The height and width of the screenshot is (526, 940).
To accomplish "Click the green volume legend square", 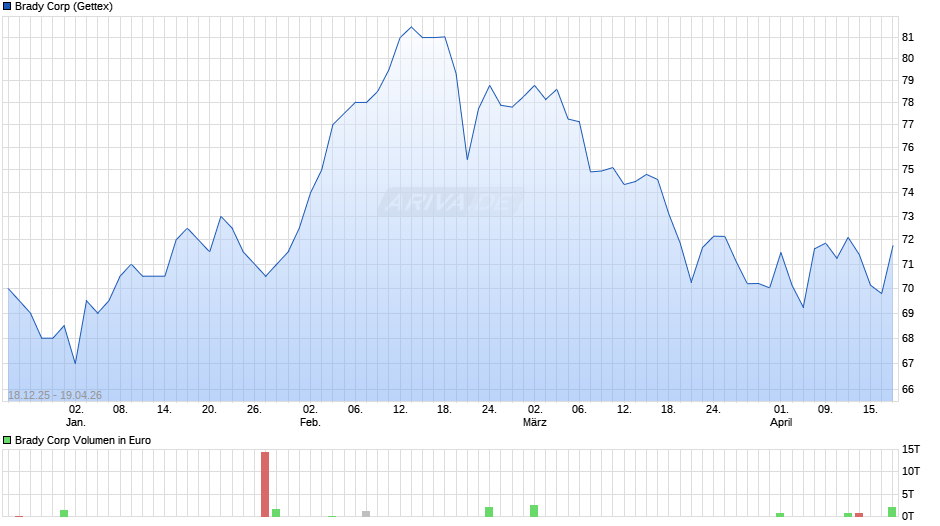I will (x=7, y=440).
